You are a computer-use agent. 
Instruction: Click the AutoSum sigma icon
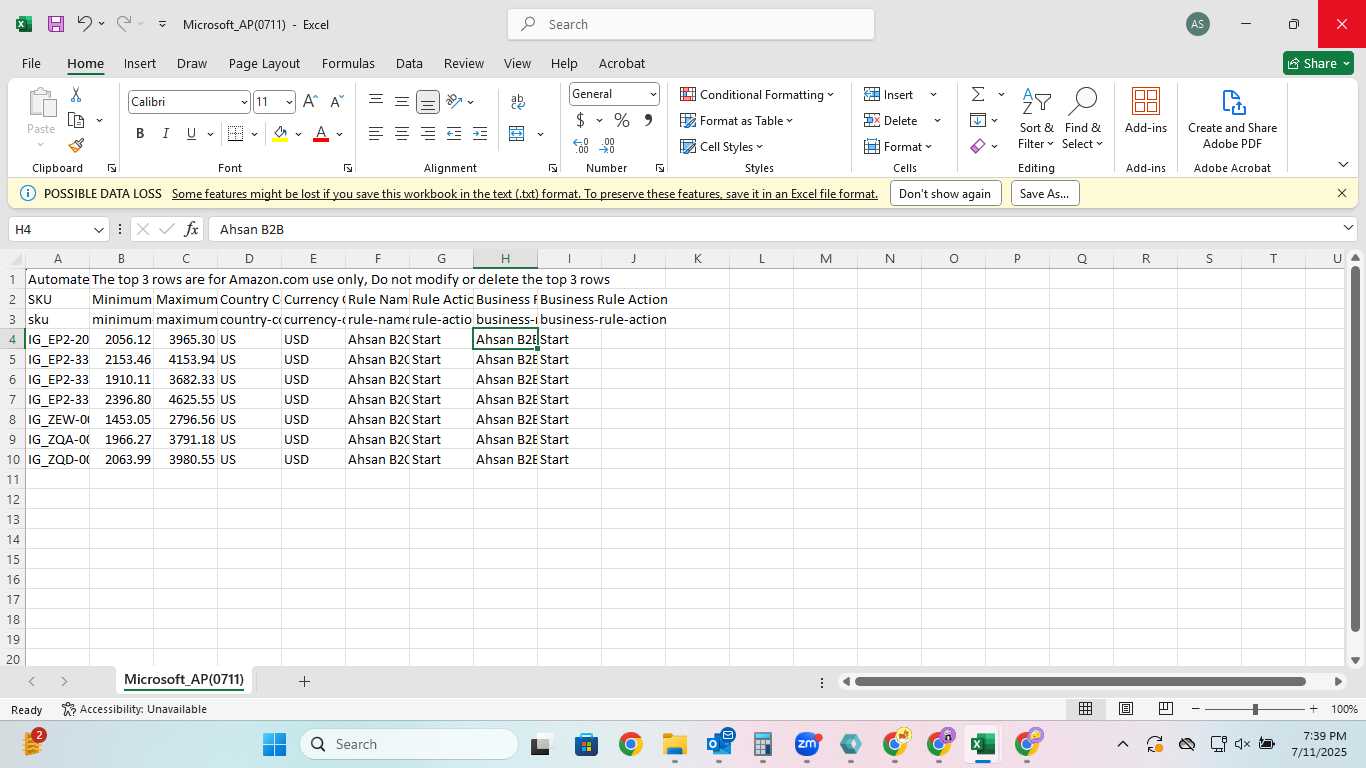(x=978, y=95)
